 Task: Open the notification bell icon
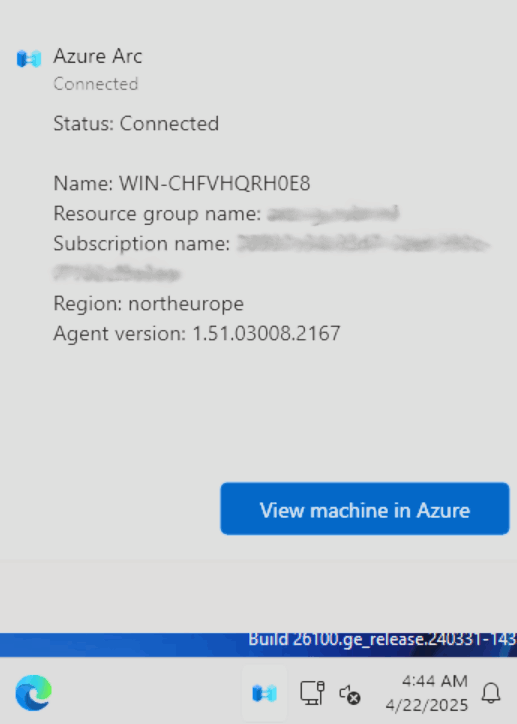[491, 693]
